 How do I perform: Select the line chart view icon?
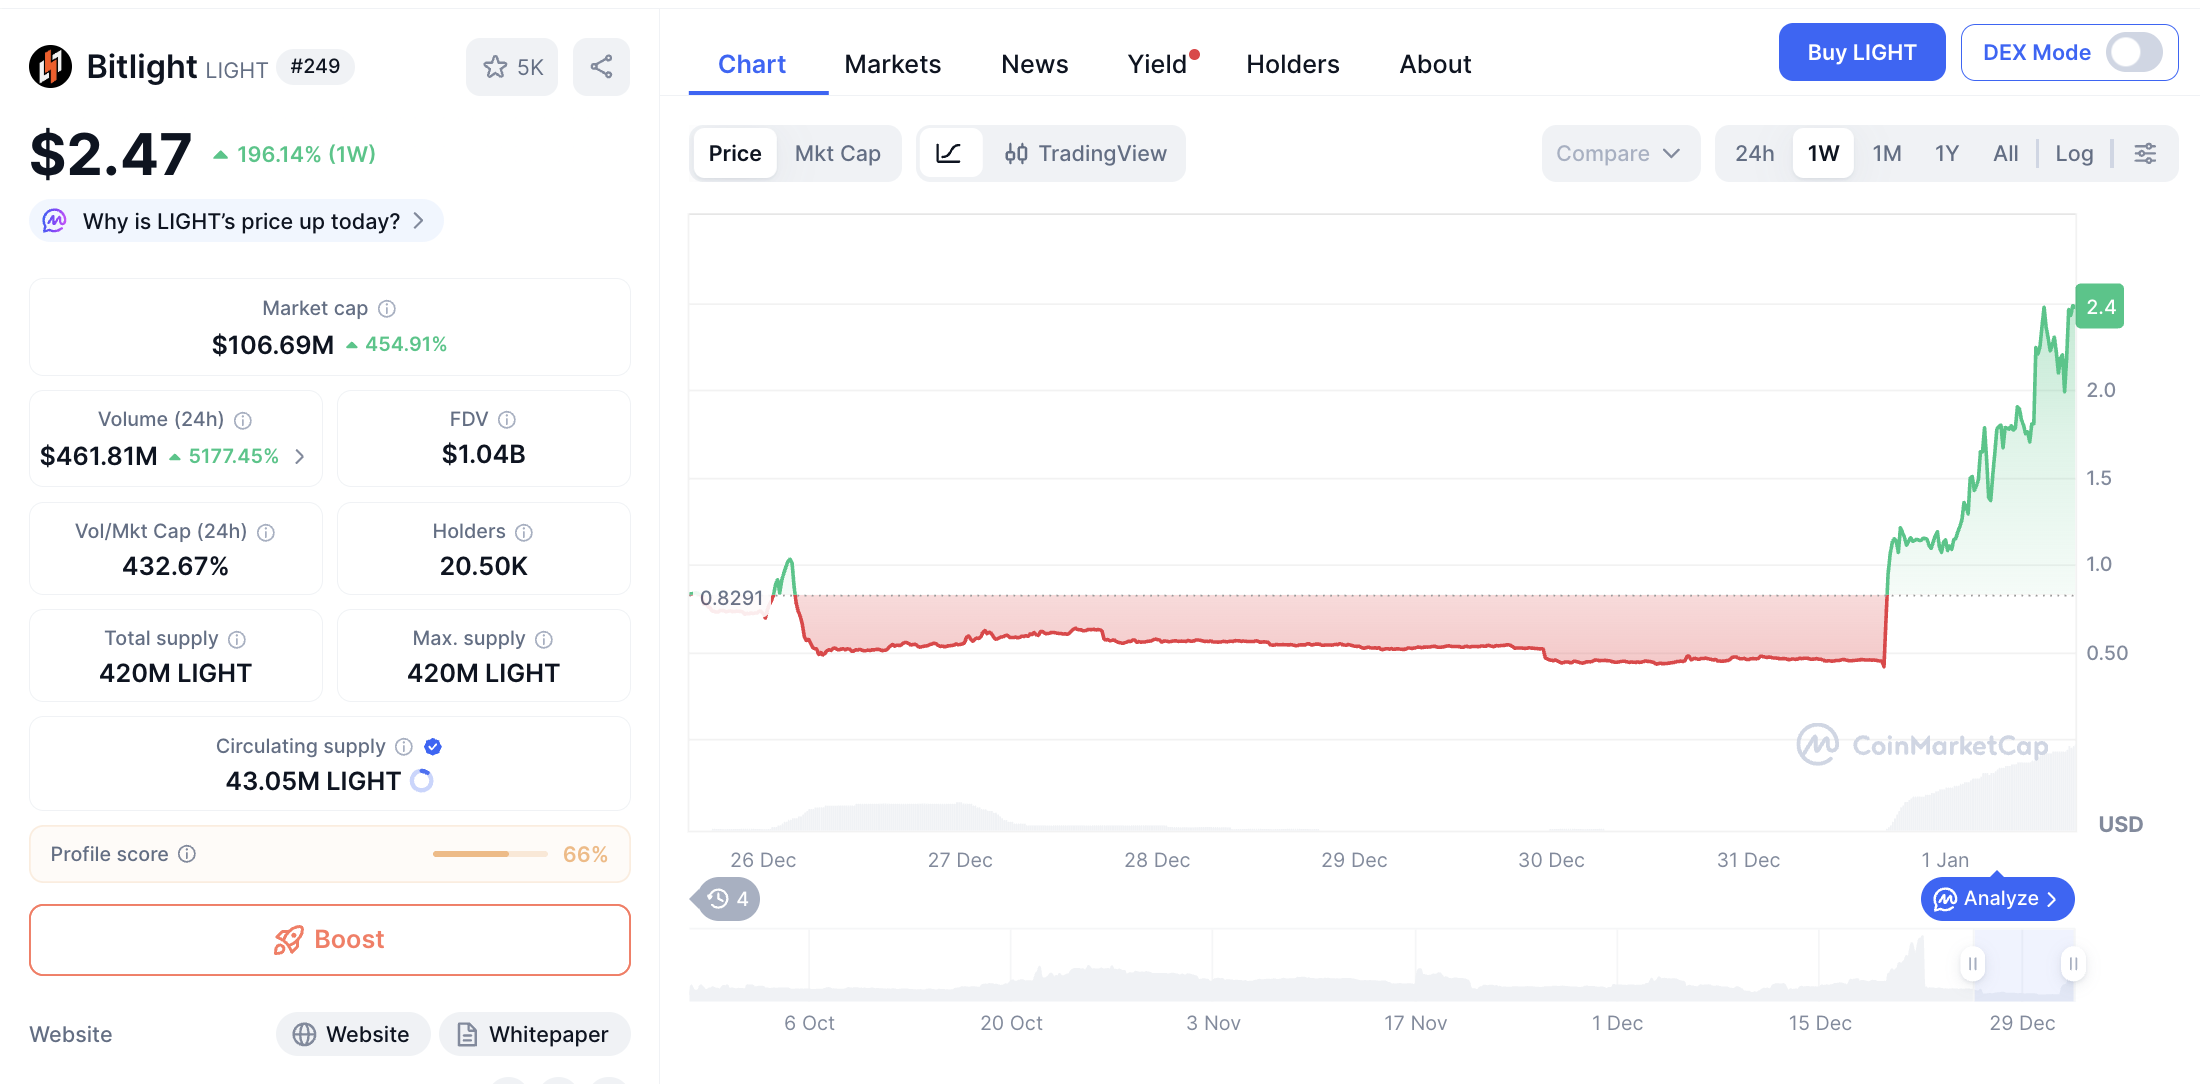[948, 153]
